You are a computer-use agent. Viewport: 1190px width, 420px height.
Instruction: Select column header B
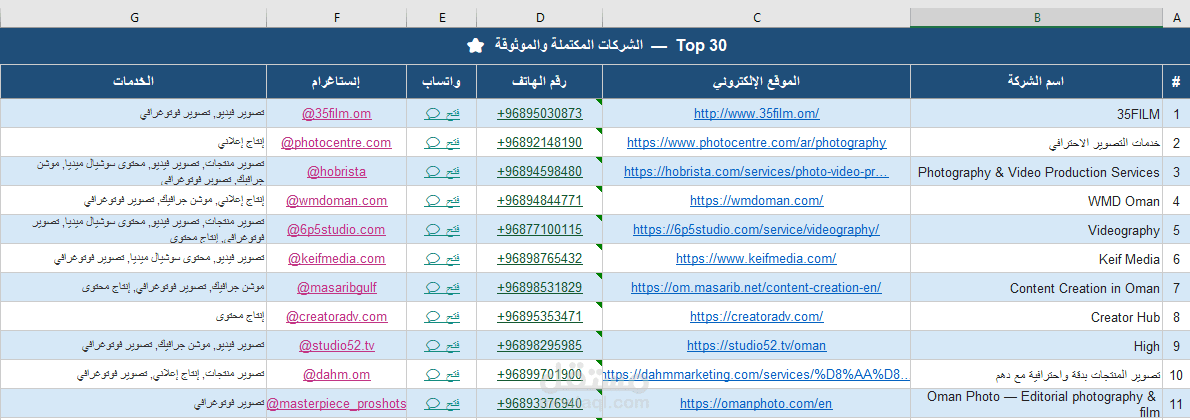(x=1037, y=17)
